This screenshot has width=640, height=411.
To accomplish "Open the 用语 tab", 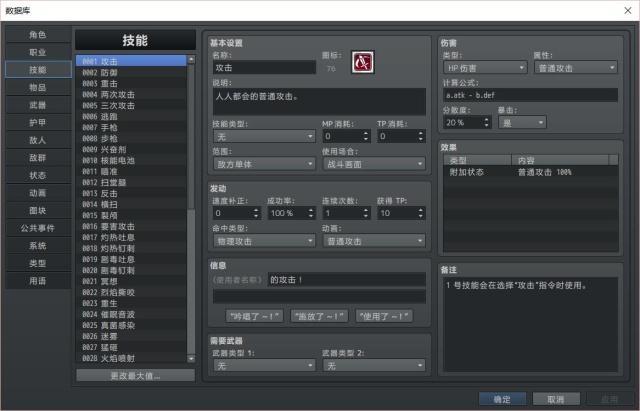I will click(38, 280).
